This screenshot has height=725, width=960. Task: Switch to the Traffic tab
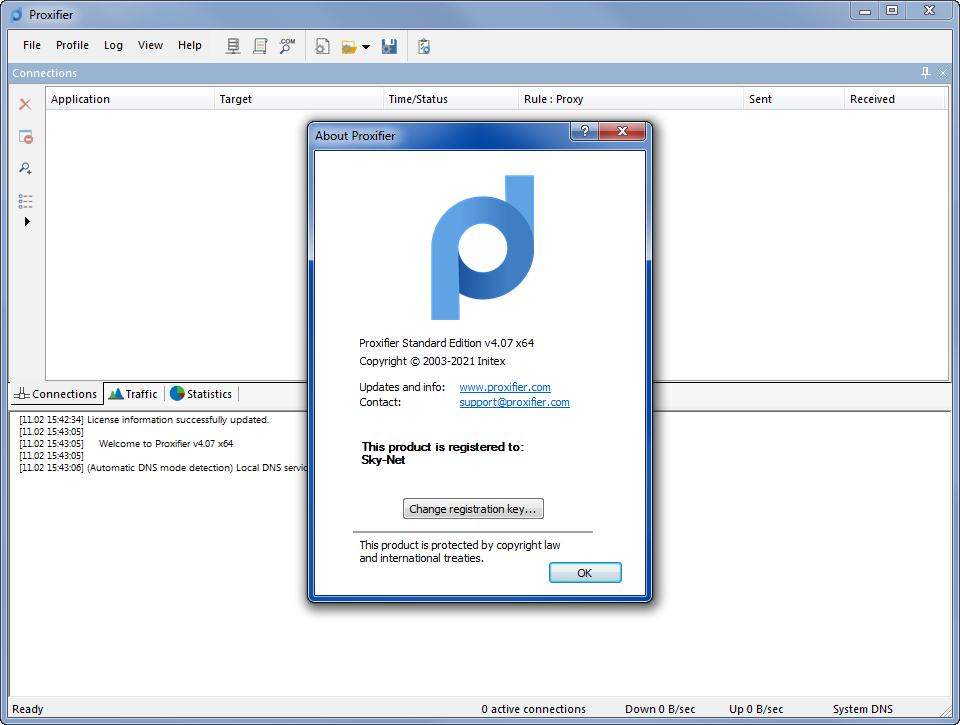coord(133,394)
